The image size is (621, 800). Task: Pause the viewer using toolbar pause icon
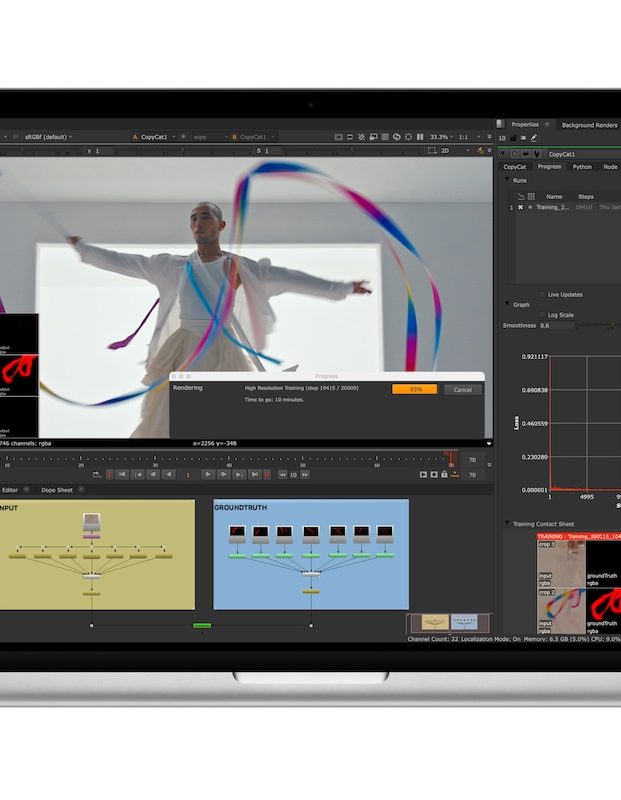click(418, 137)
